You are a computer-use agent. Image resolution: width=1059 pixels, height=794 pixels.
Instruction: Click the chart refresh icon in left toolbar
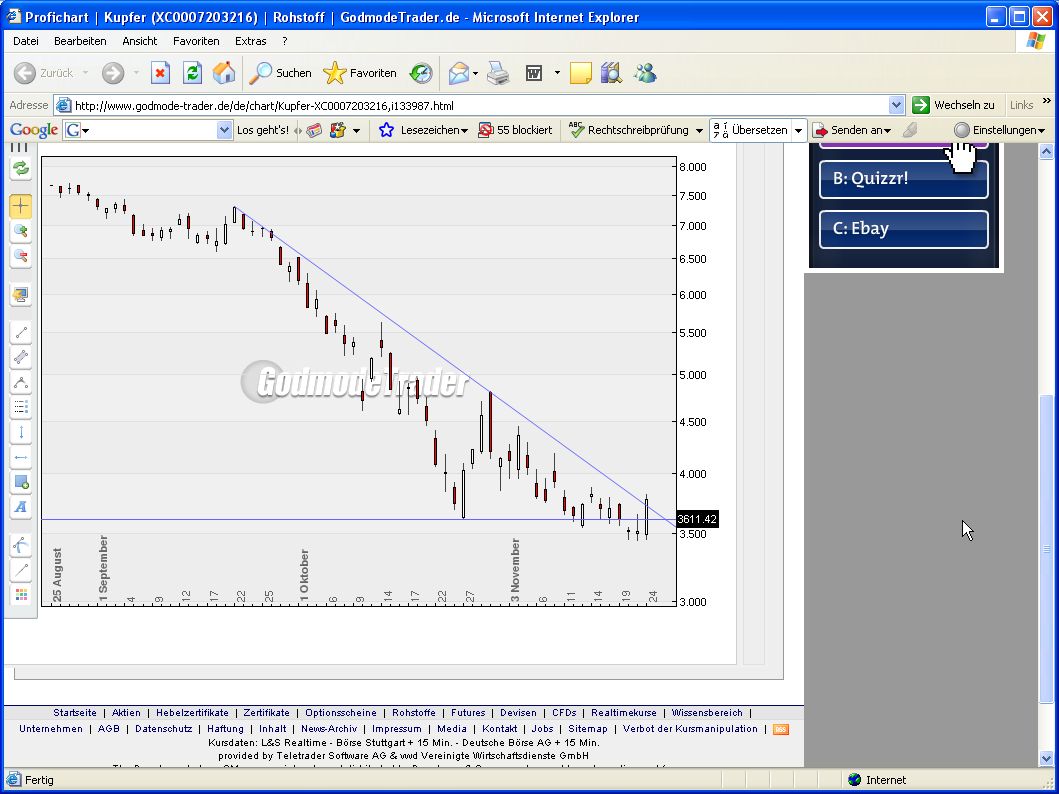(21, 168)
